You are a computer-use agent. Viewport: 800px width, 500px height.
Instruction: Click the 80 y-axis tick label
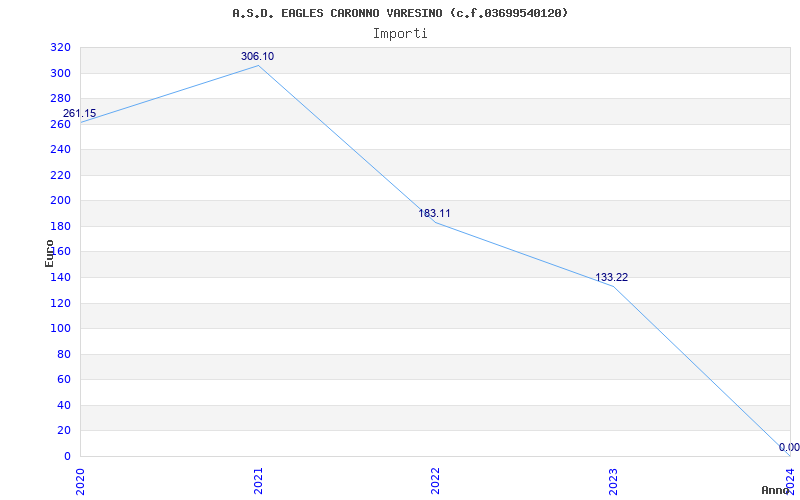tap(64, 354)
